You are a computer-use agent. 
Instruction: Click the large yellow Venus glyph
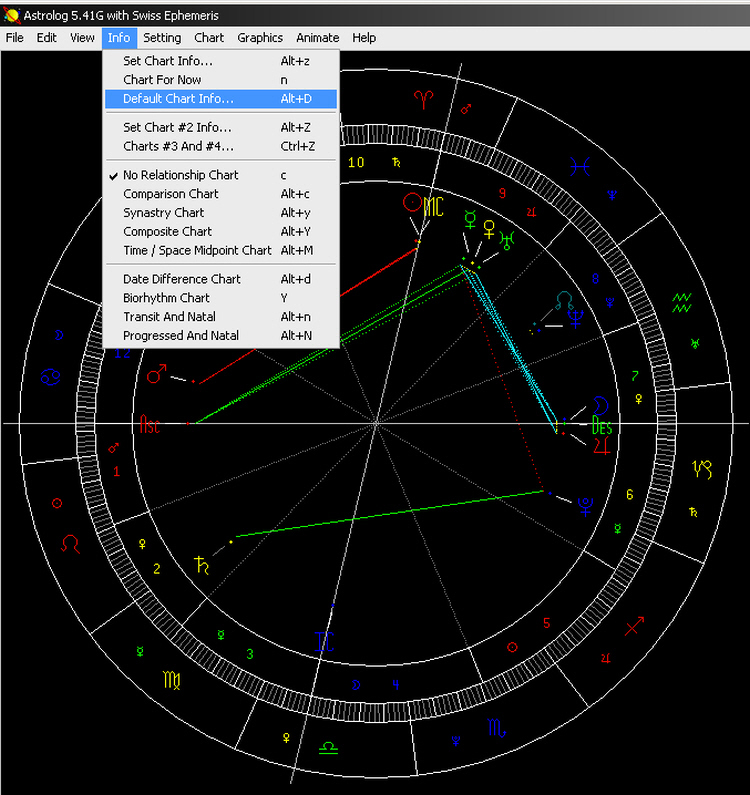489,229
